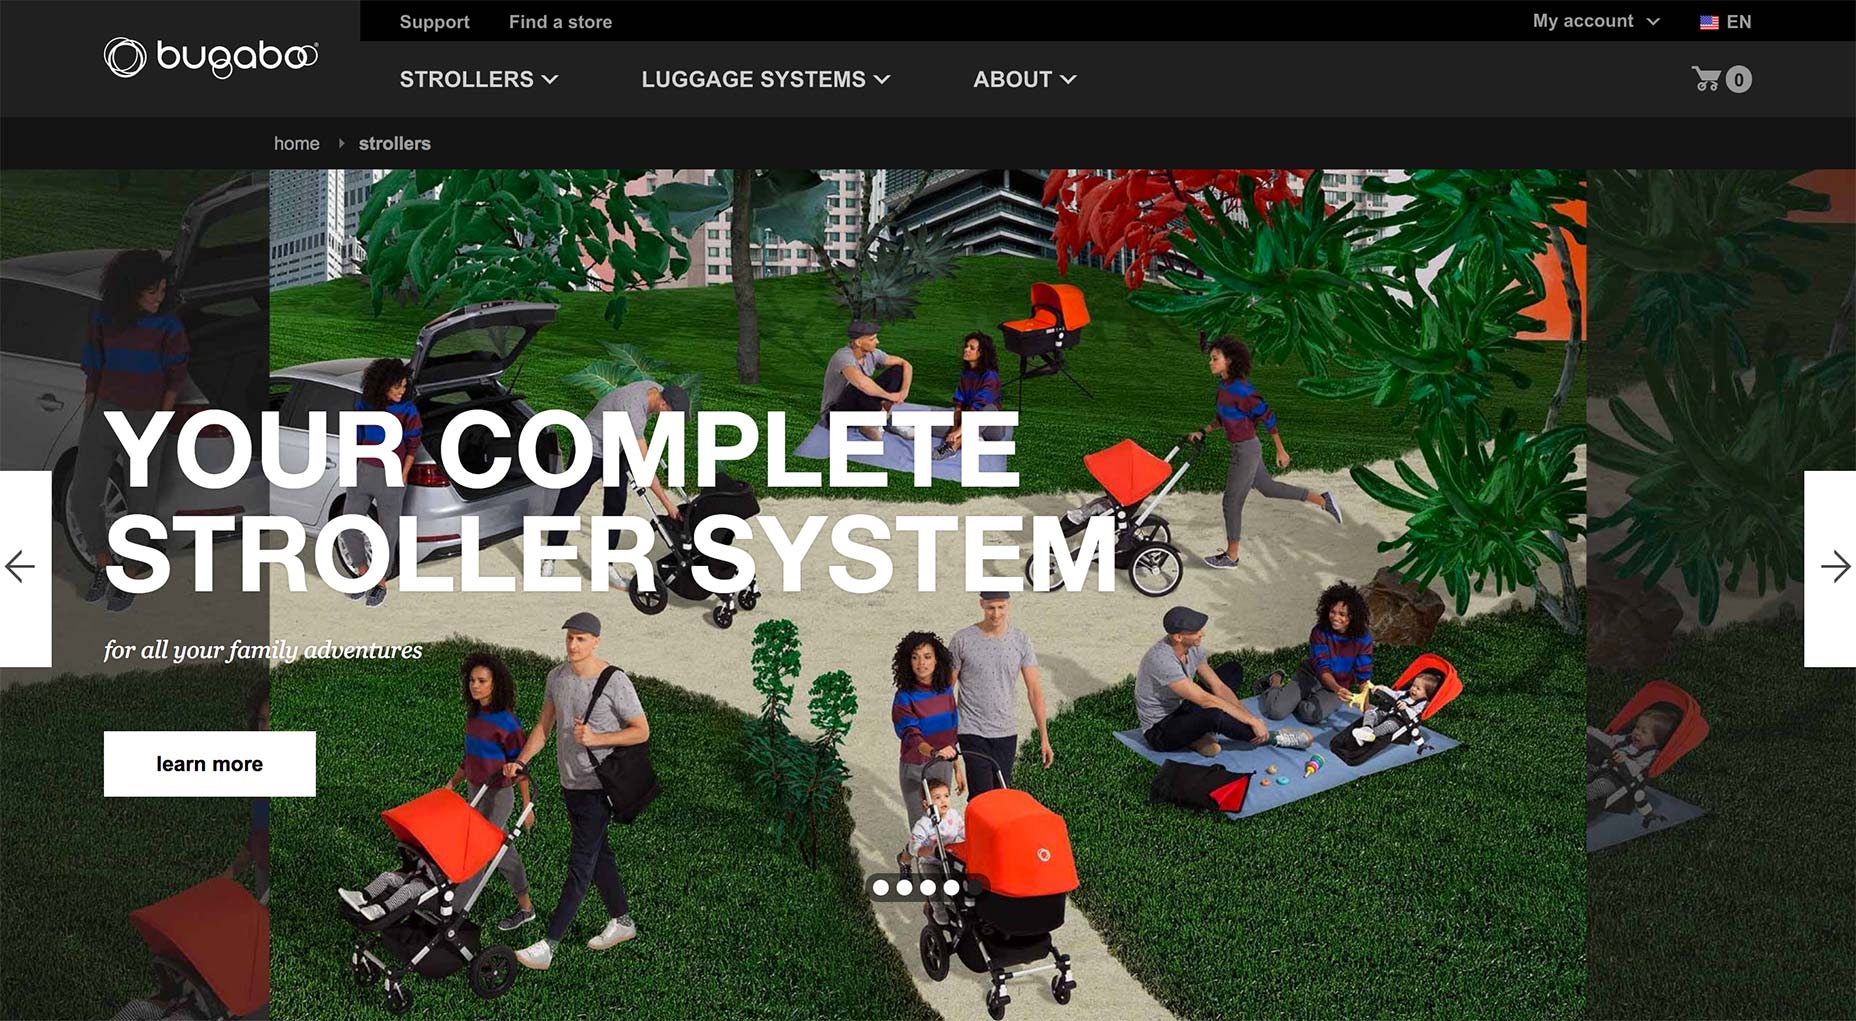The image size is (1856, 1021).
Task: Jump to the fifth dark carousel dot
Action: coord(973,887)
